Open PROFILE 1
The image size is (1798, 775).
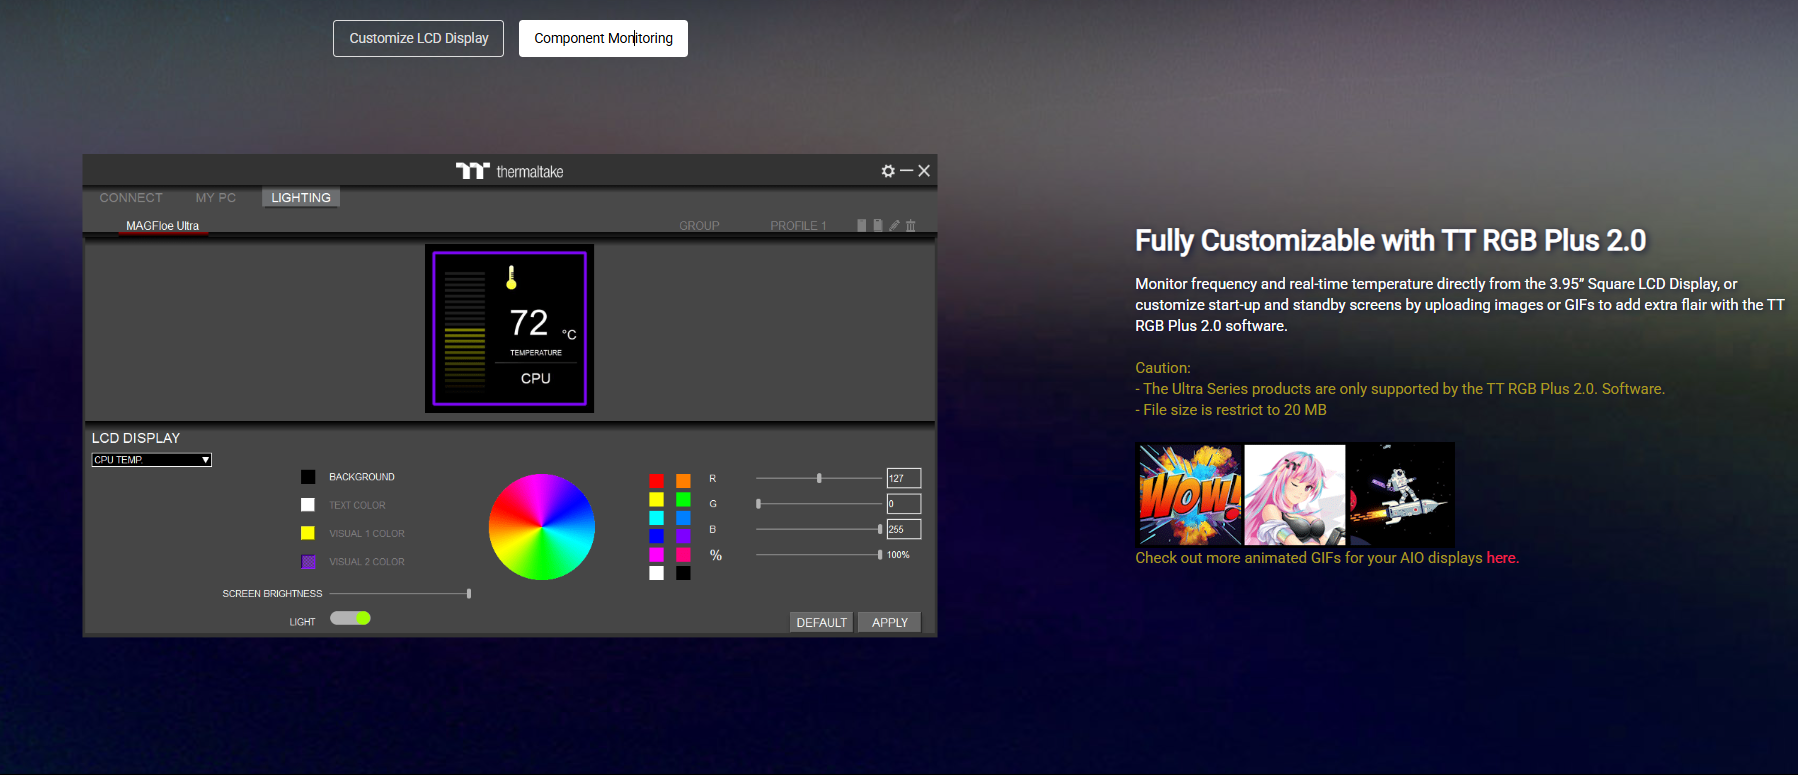point(798,226)
